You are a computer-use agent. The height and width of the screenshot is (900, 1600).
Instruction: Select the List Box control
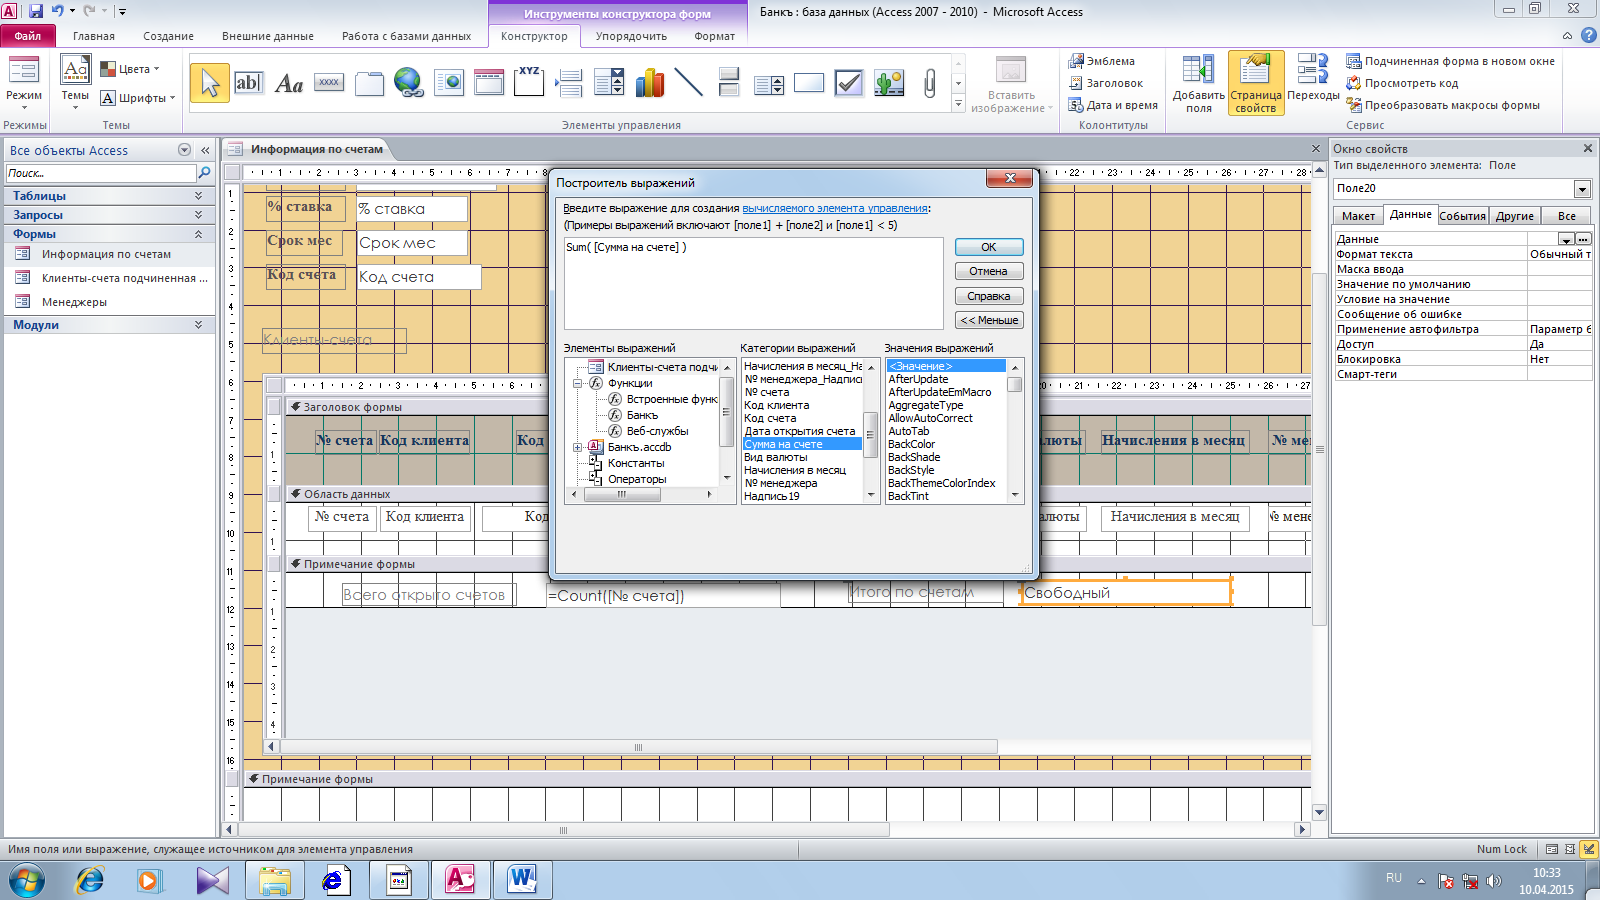pyautogui.click(x=769, y=83)
